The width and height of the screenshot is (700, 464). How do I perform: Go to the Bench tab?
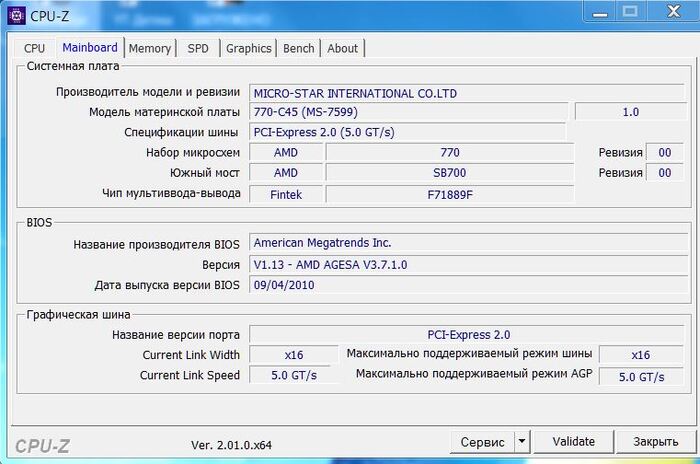(298, 48)
